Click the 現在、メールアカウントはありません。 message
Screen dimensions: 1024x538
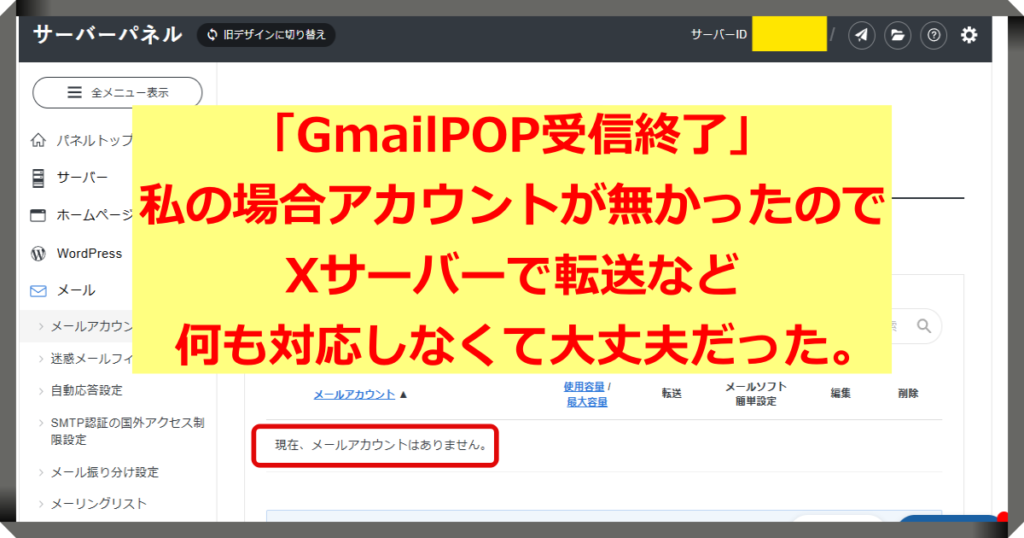coord(381,445)
